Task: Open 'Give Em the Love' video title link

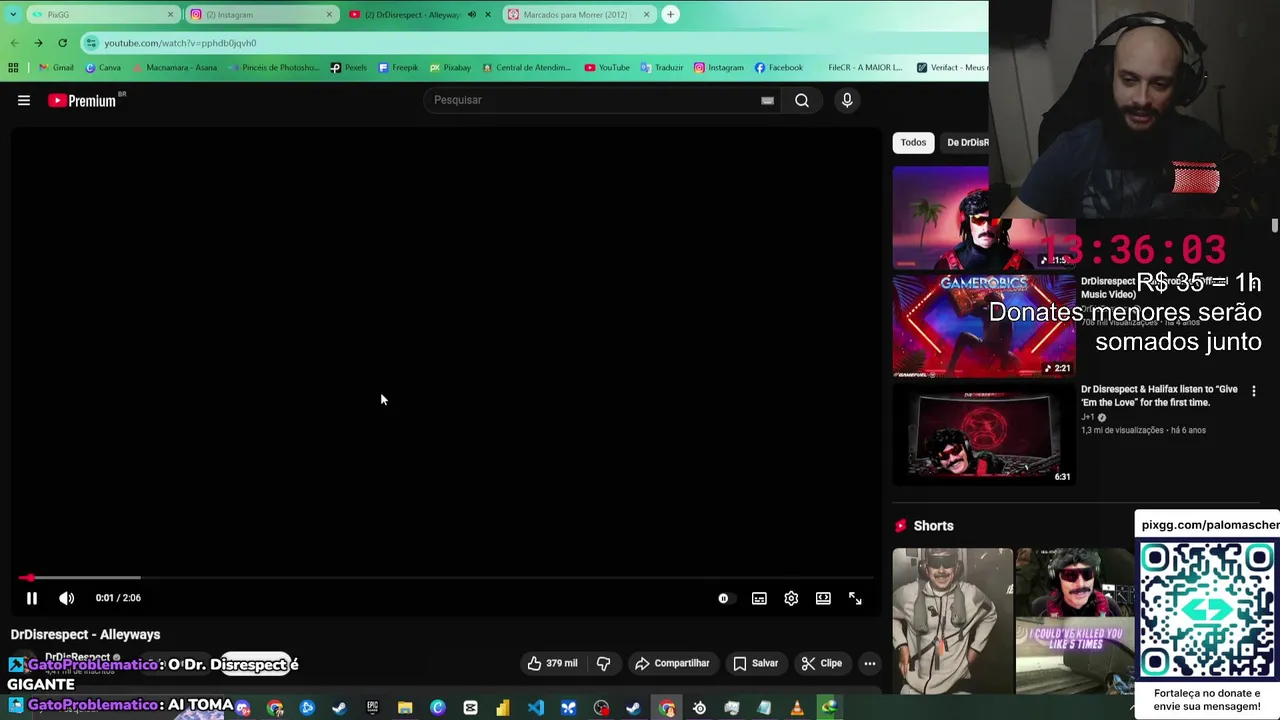Action: [x=1159, y=396]
